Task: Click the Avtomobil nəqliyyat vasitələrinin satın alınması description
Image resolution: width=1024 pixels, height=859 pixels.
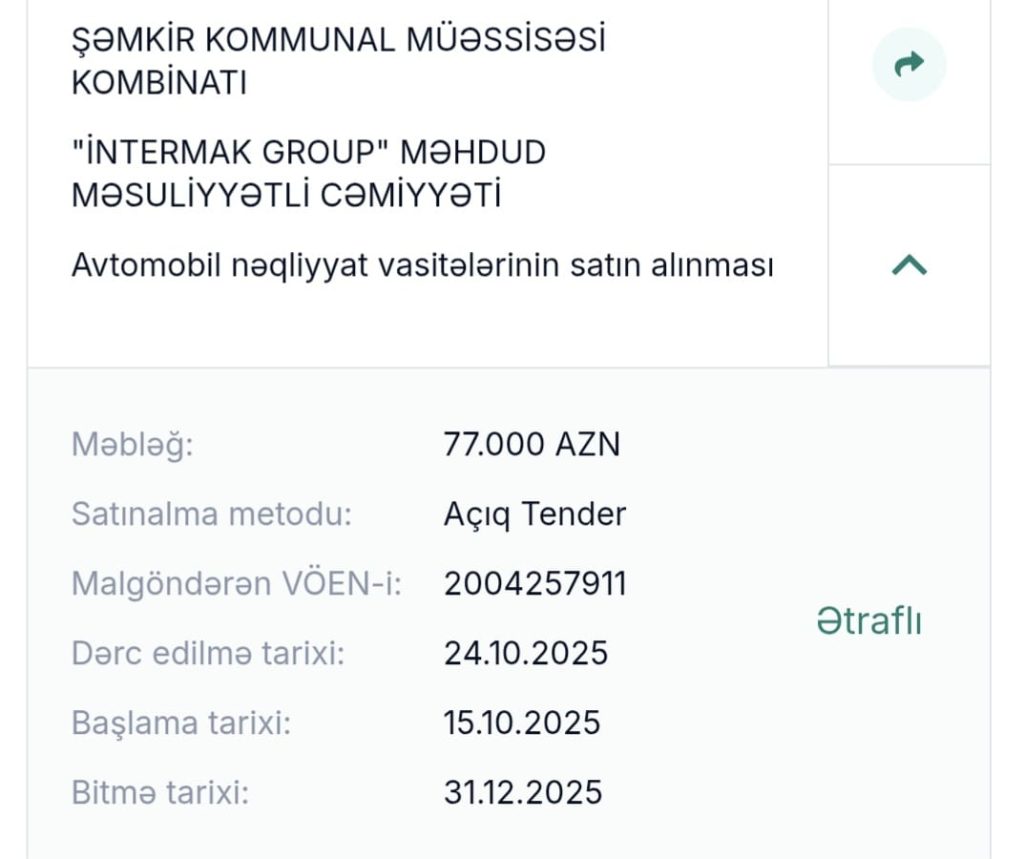Action: pyautogui.click(x=422, y=266)
